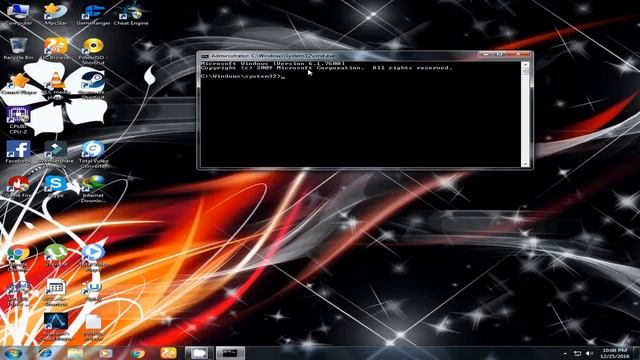Image resolution: width=640 pixels, height=360 pixels.
Task: Open the volume control in system tray
Action: [x=589, y=353]
